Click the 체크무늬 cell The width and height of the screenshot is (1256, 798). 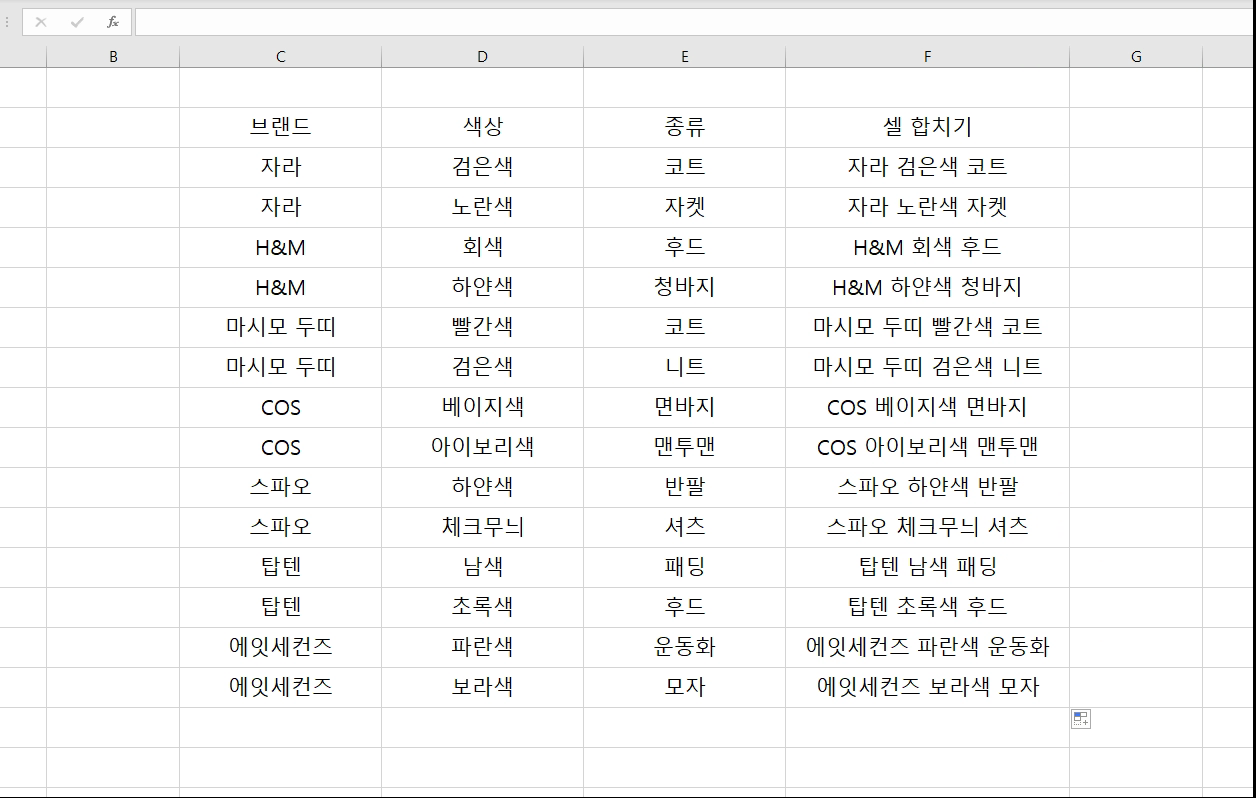(482, 527)
